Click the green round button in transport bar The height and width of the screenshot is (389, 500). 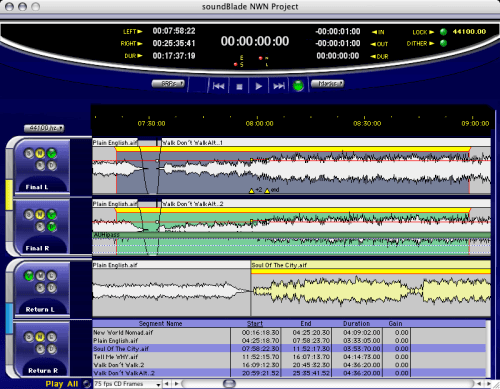298,86
